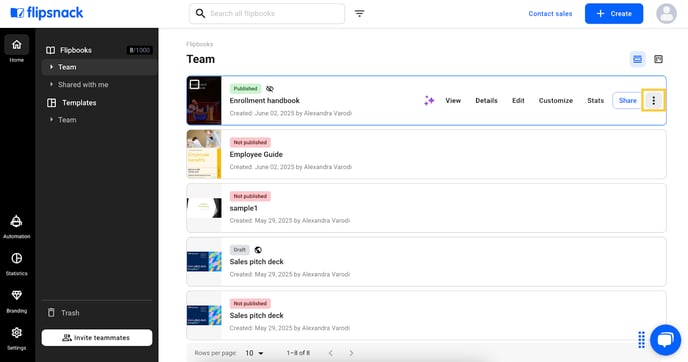The image size is (688, 362).
Task: Open the Home sidebar icon
Action: 17,49
